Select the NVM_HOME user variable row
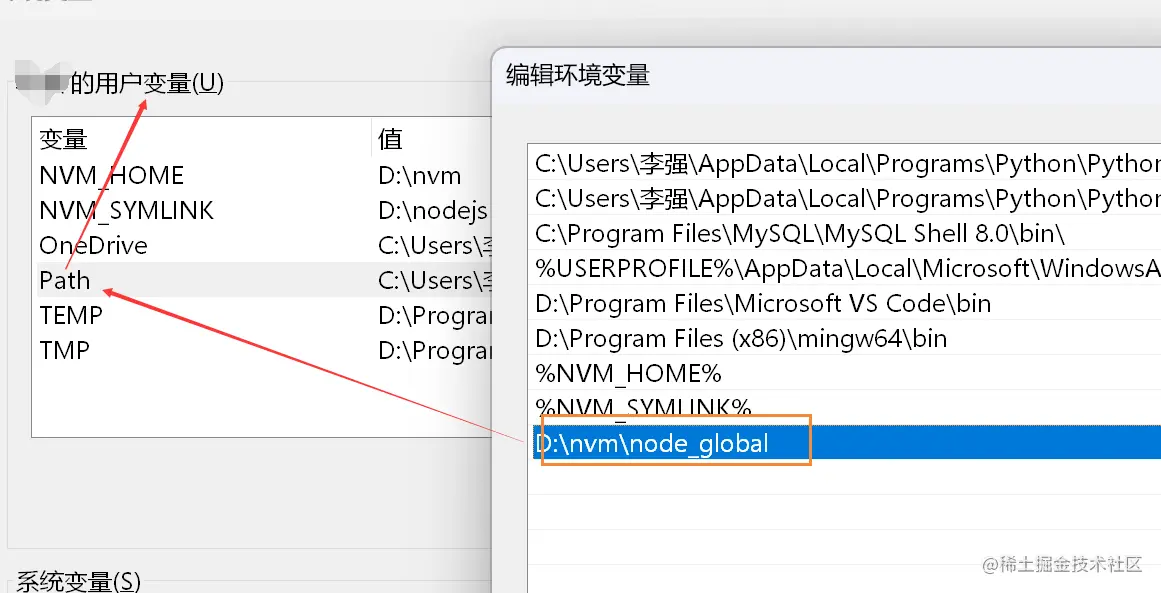 click(264, 175)
